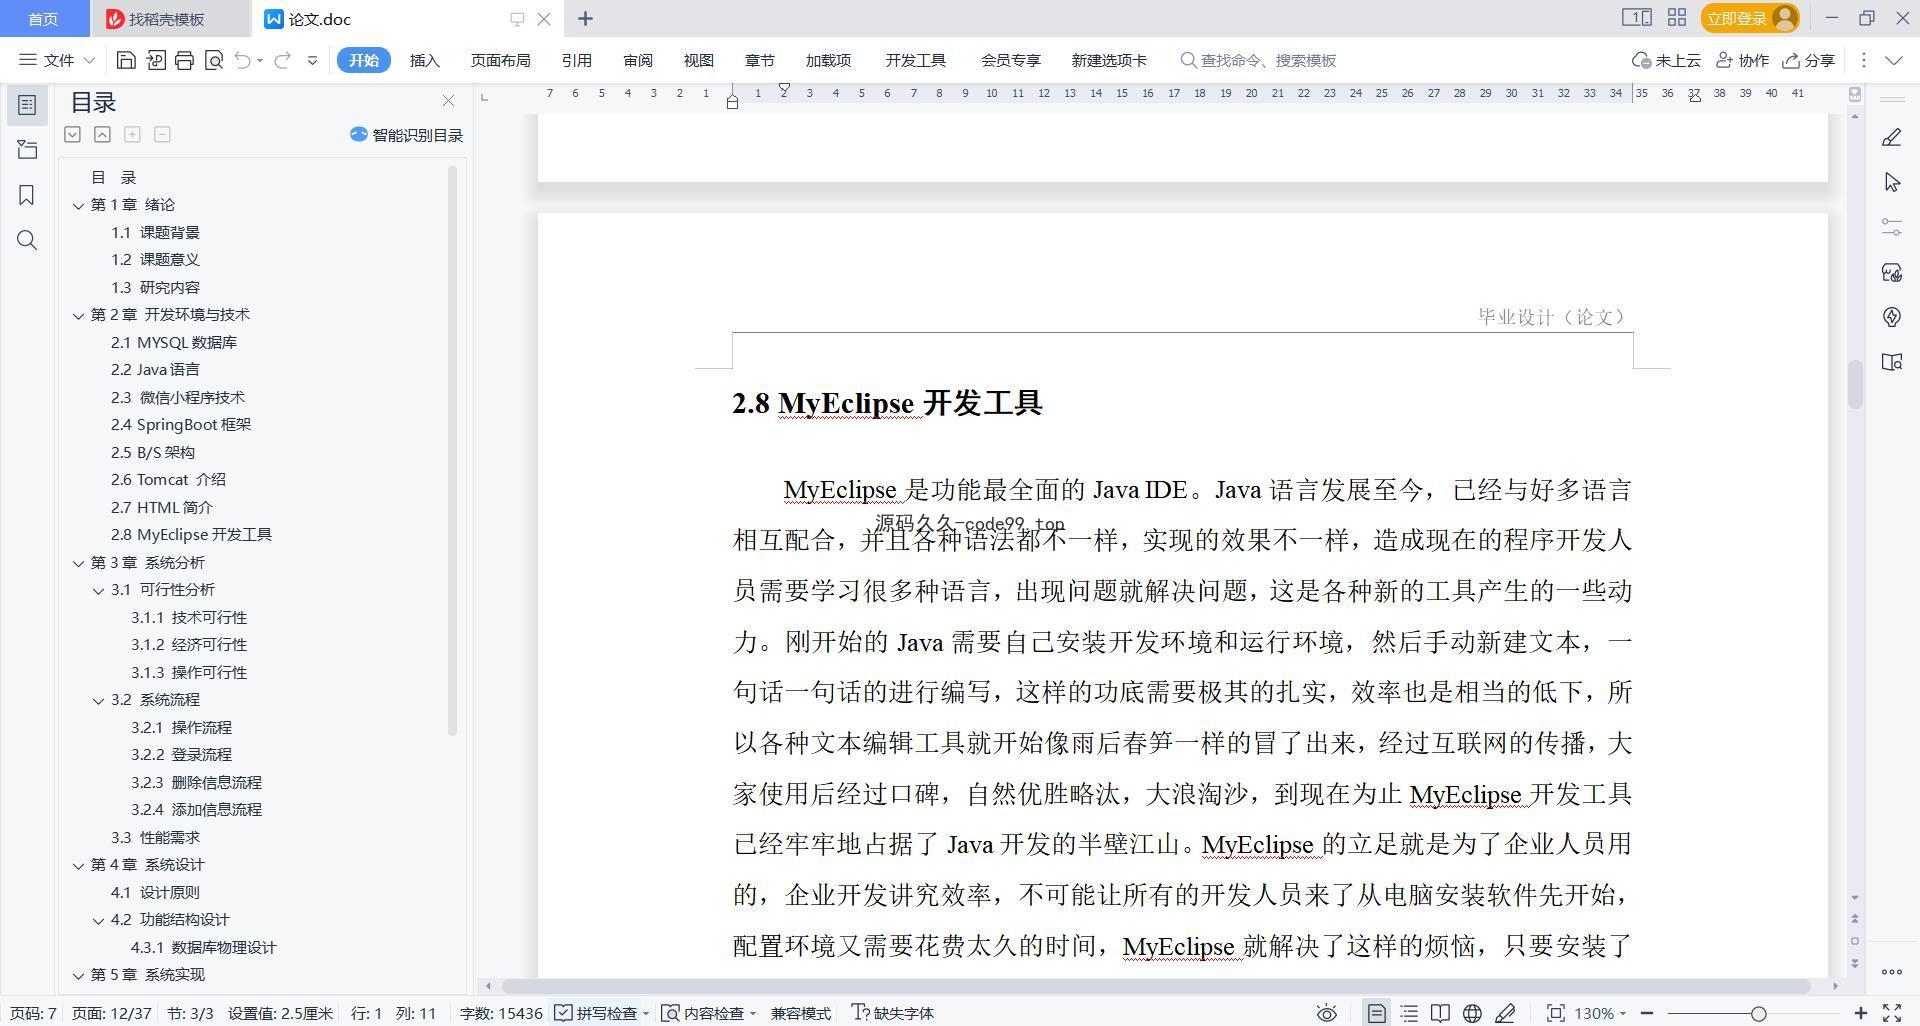This screenshot has width=1920, height=1026.
Task: Click the window grid layout icon in title bar
Action: pyautogui.click(x=1677, y=18)
